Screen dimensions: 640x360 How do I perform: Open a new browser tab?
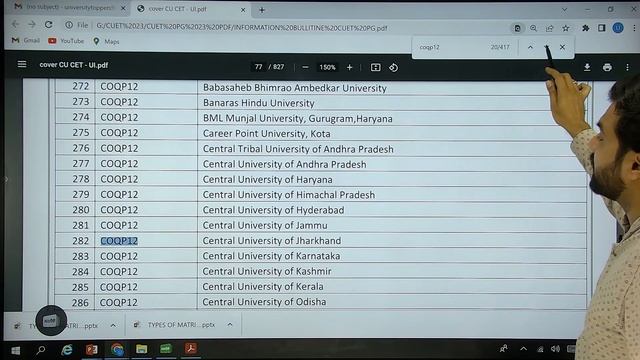click(x=262, y=10)
